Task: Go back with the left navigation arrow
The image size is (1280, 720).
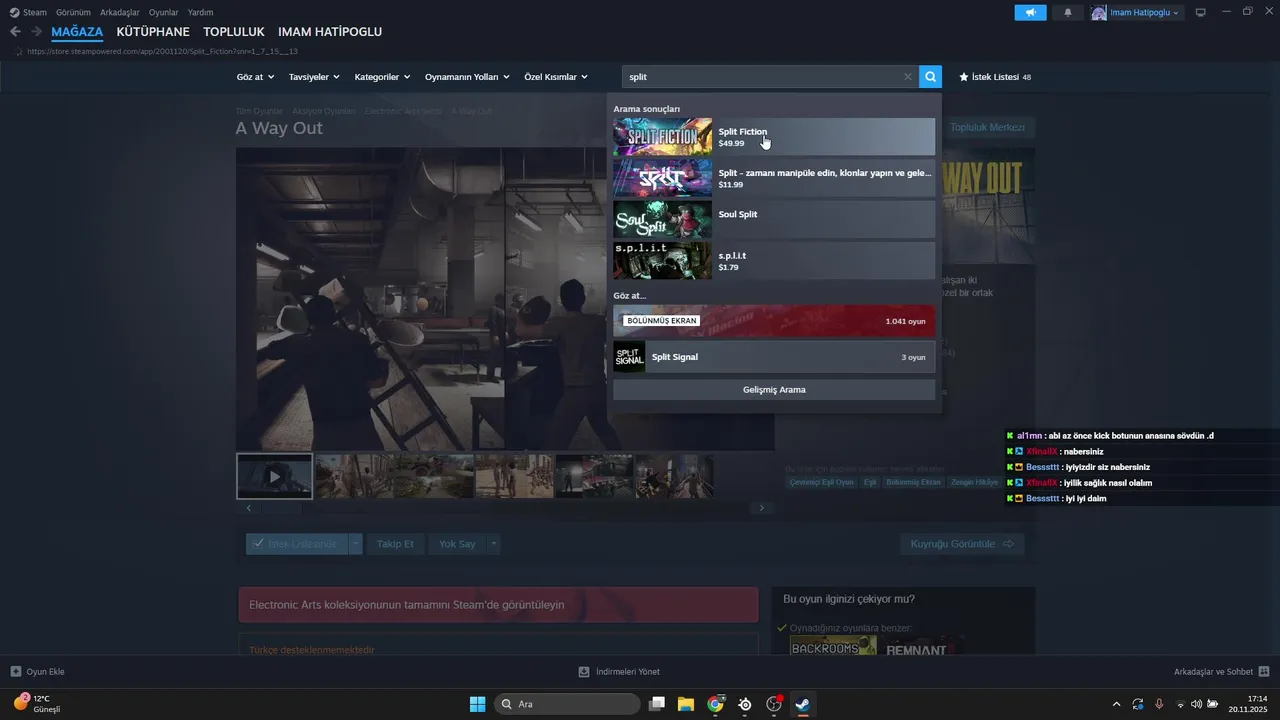Action: [15, 31]
